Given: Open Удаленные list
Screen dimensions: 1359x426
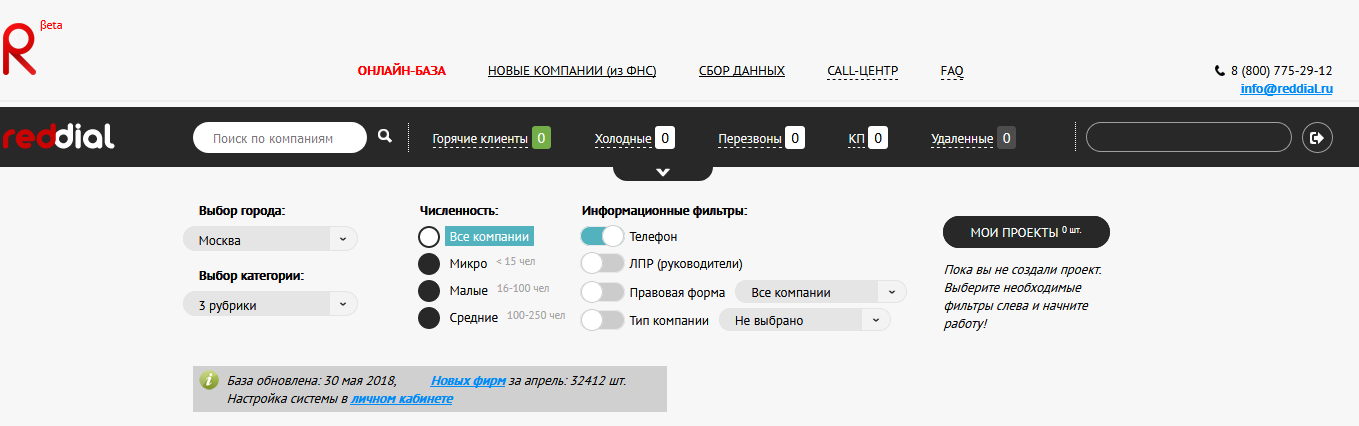Looking at the screenshot, I should pos(962,139).
